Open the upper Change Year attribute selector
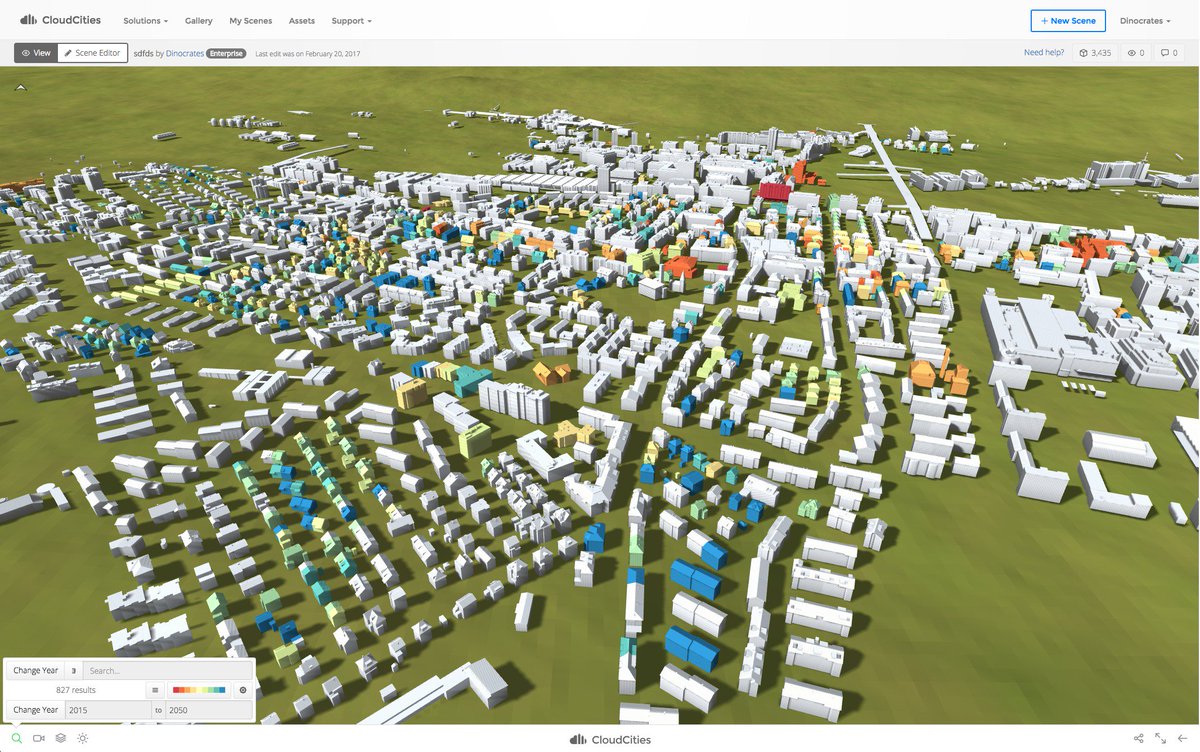 click(x=35, y=671)
